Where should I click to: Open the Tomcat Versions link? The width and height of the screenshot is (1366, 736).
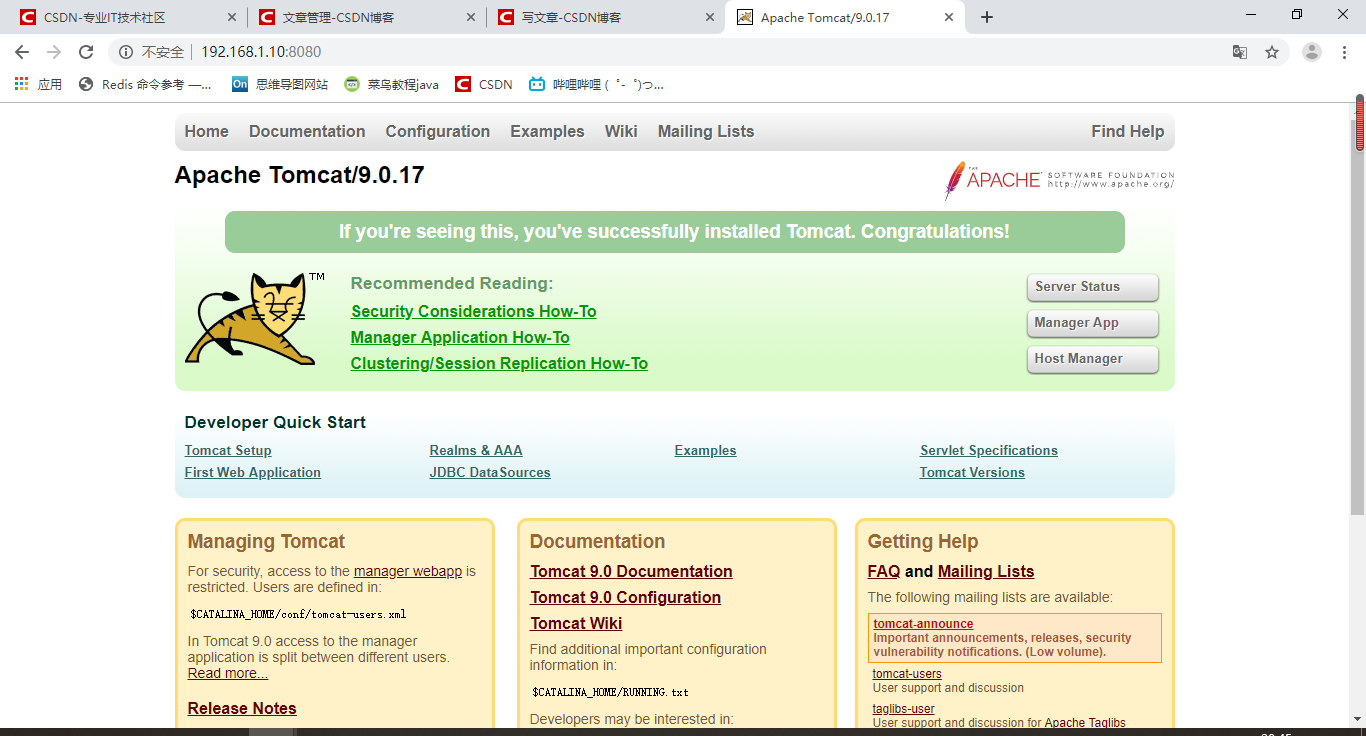(x=972, y=473)
